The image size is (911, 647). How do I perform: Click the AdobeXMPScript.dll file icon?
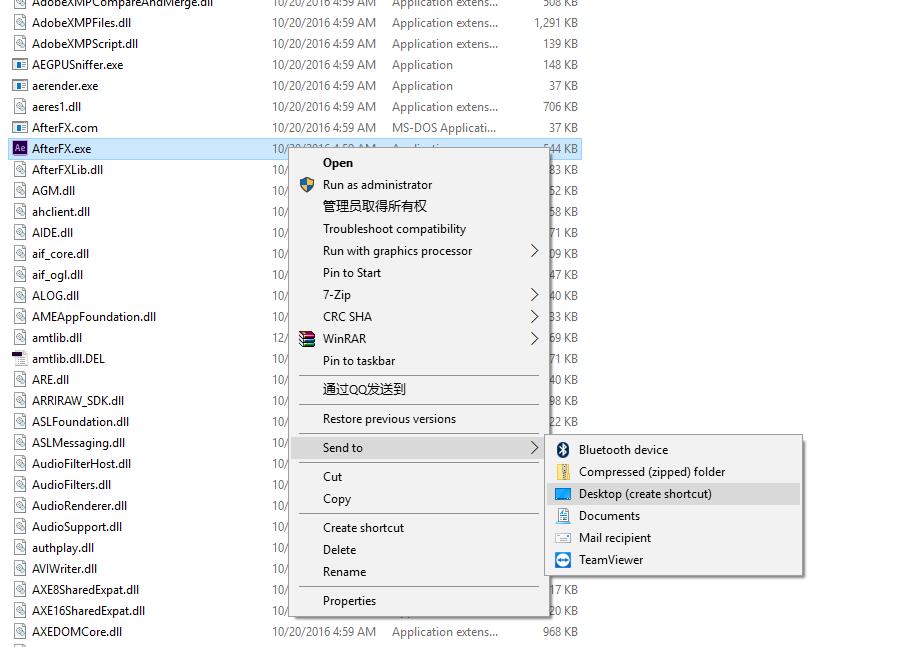pos(20,44)
